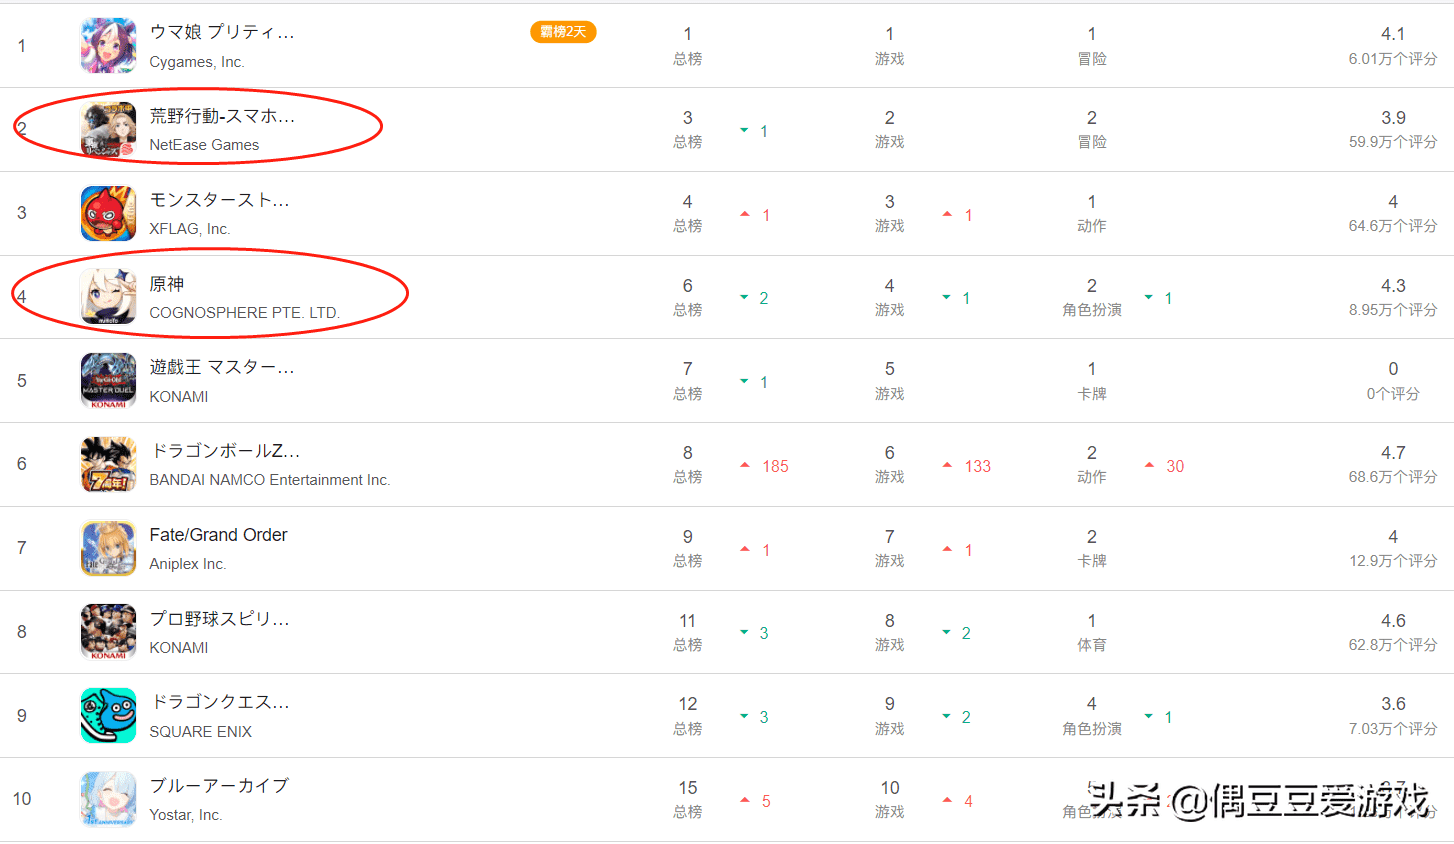Open the ブルーアーカイブ title link

click(x=219, y=786)
